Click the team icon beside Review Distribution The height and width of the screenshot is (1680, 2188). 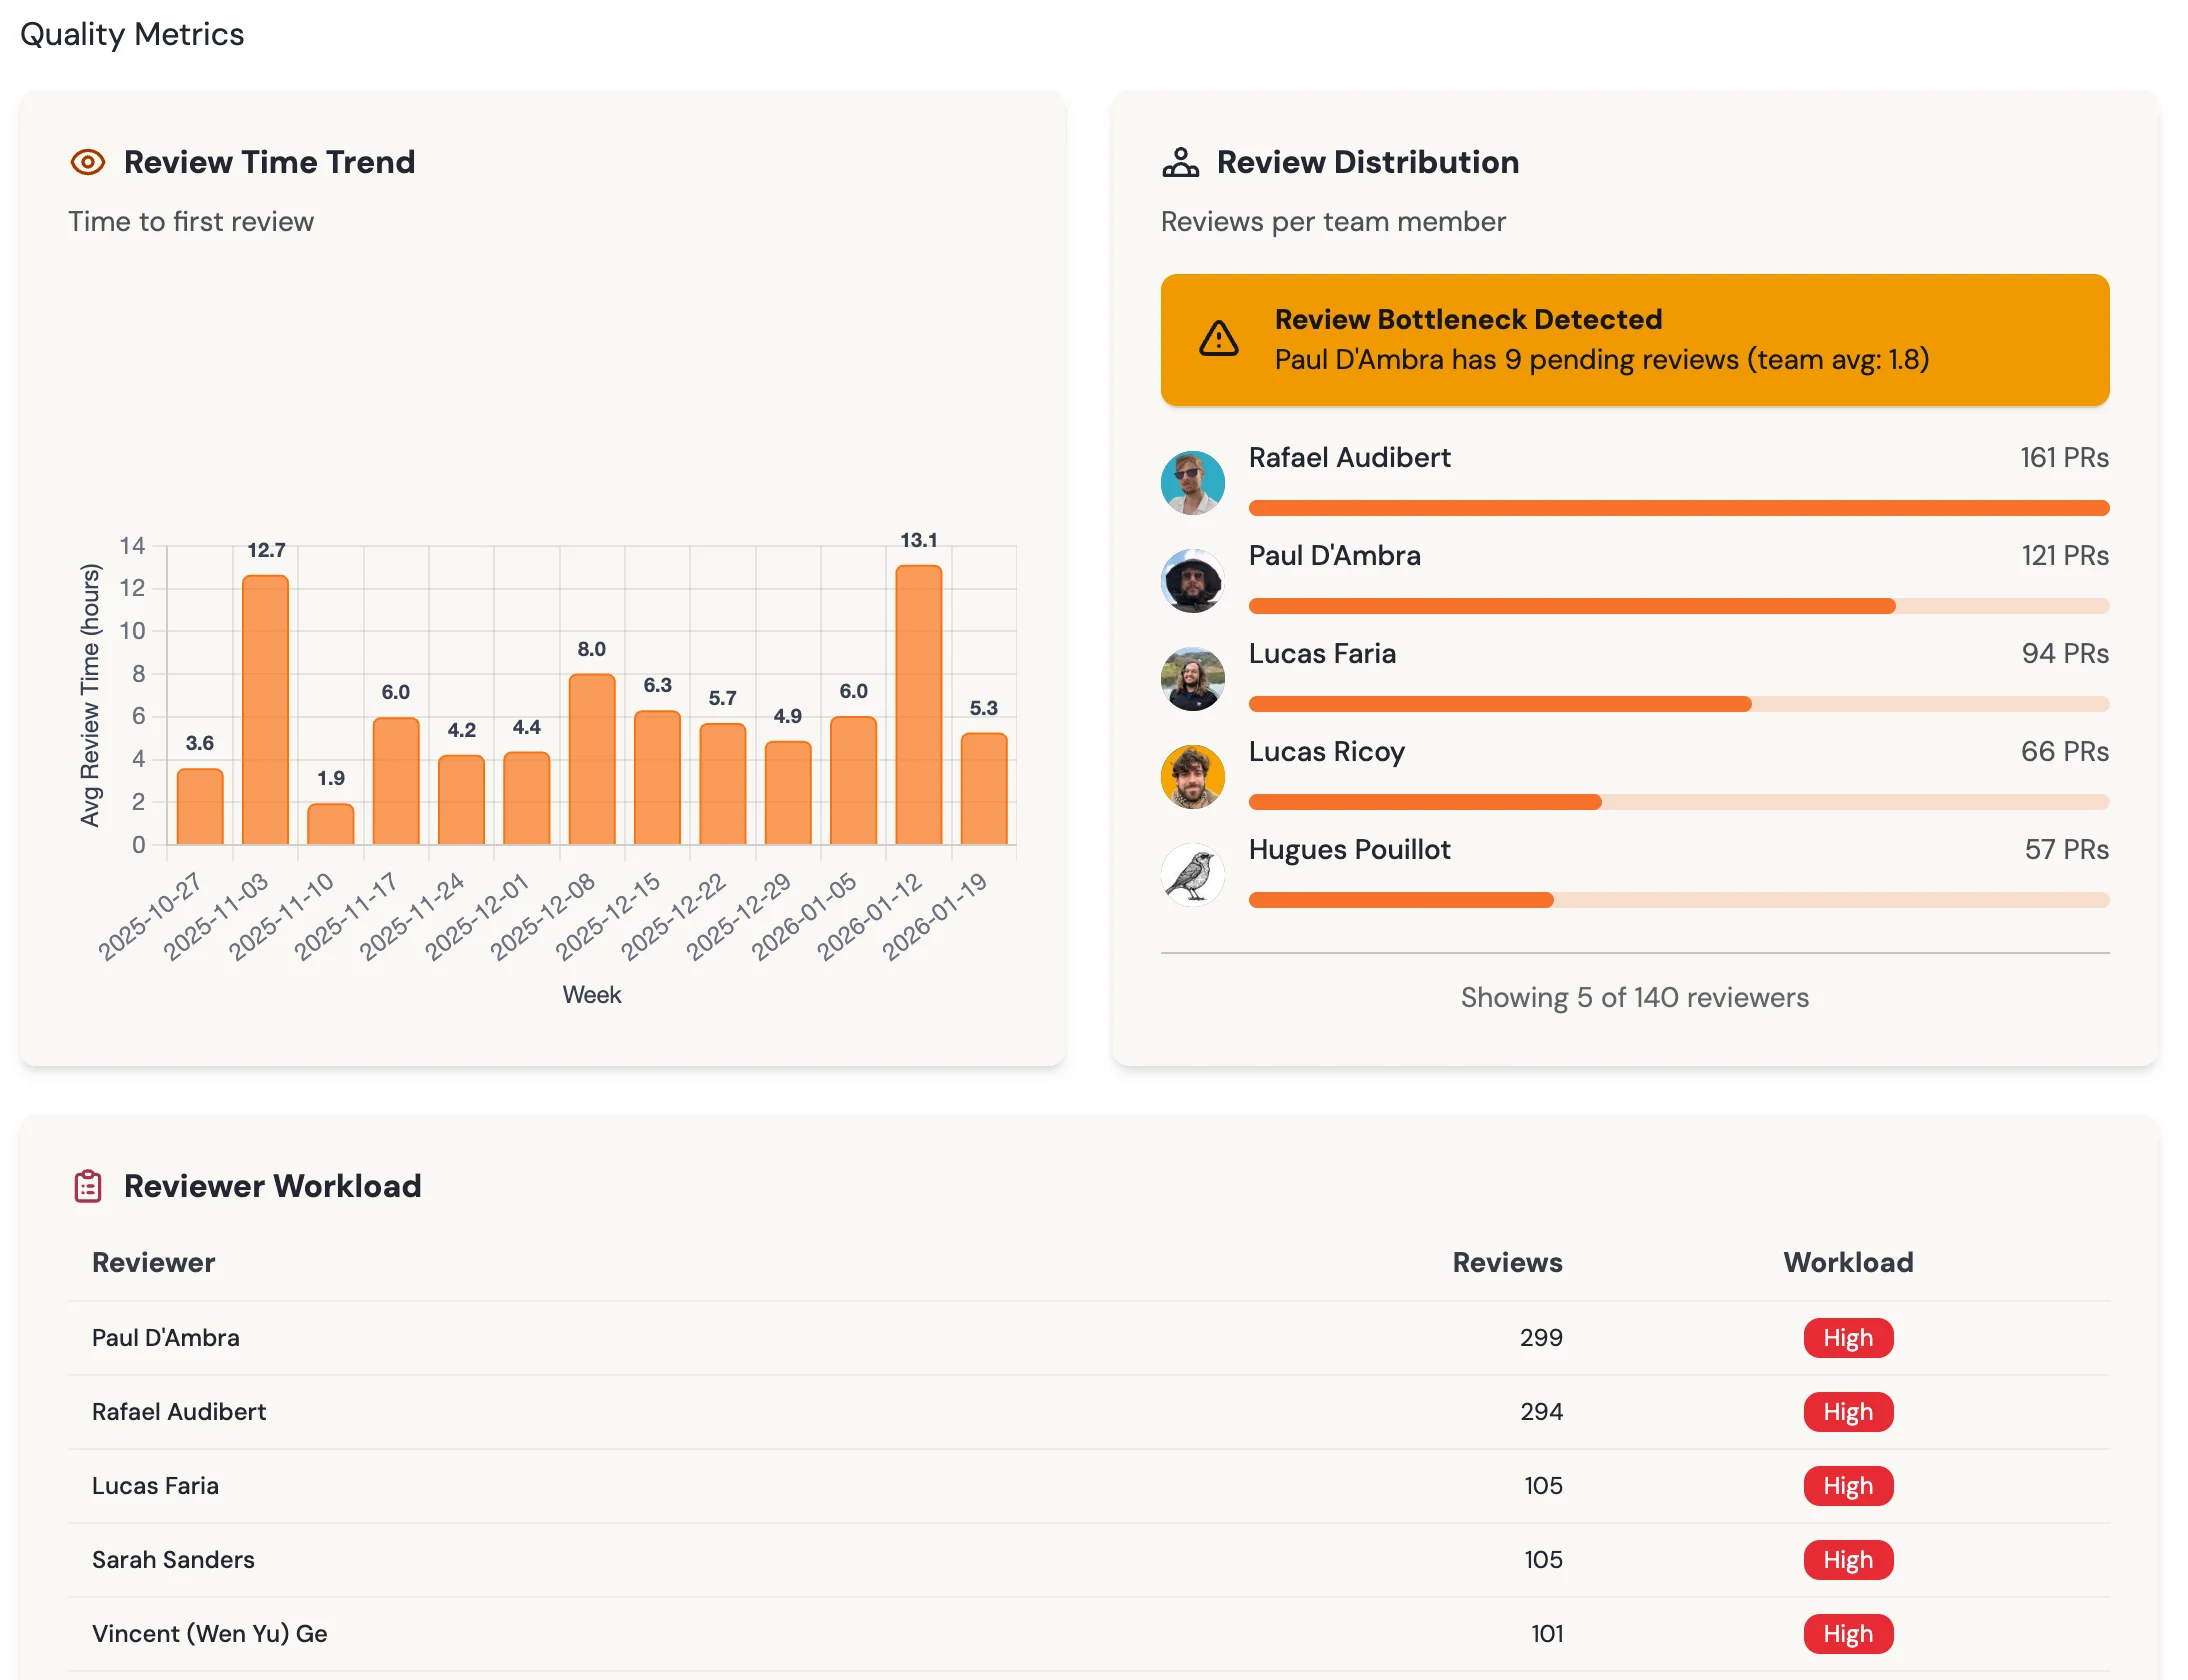pyautogui.click(x=1180, y=162)
